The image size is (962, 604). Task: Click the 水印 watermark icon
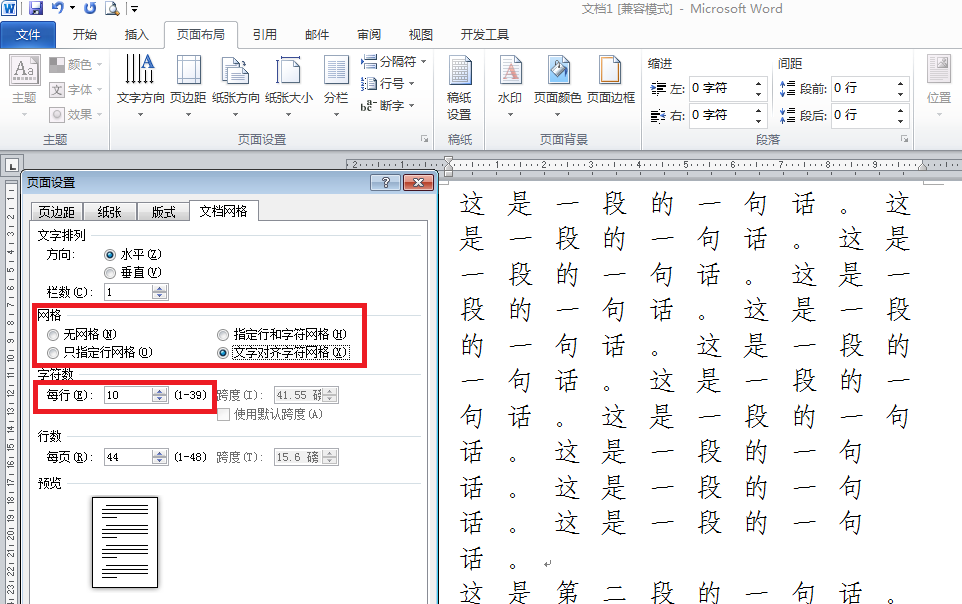pos(510,69)
